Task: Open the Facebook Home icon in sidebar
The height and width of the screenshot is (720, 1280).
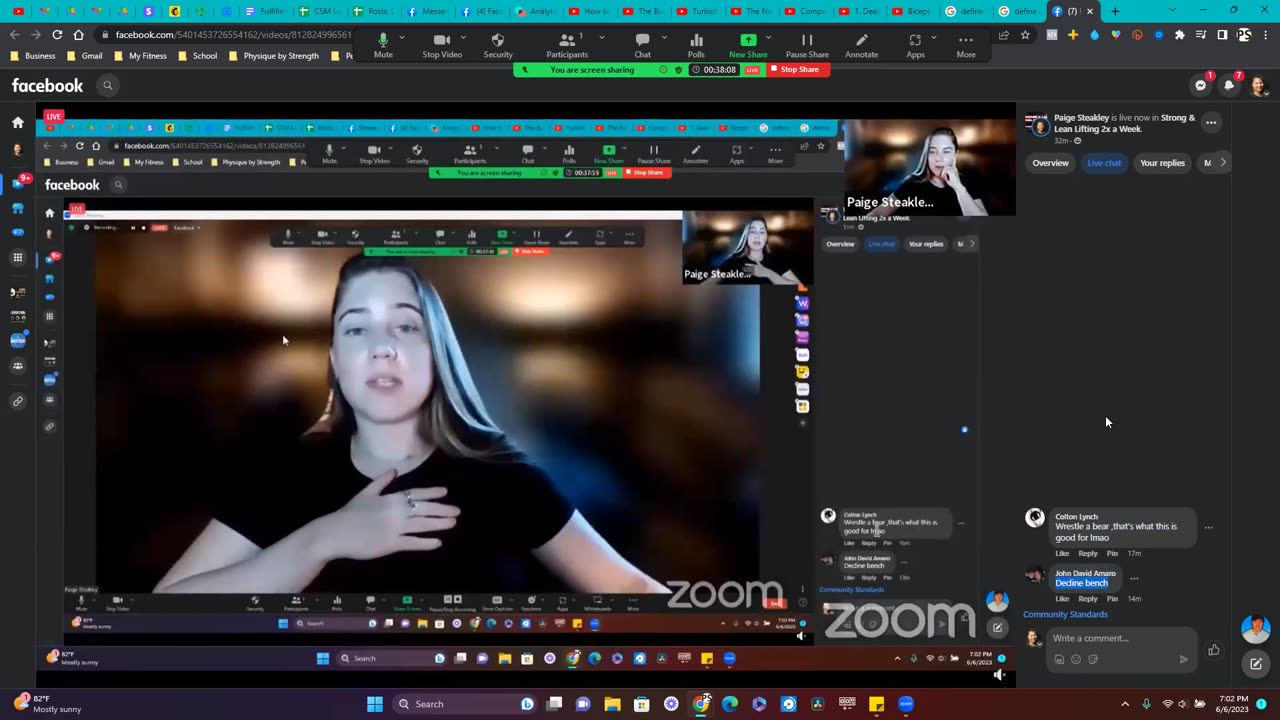Action: 18,122
